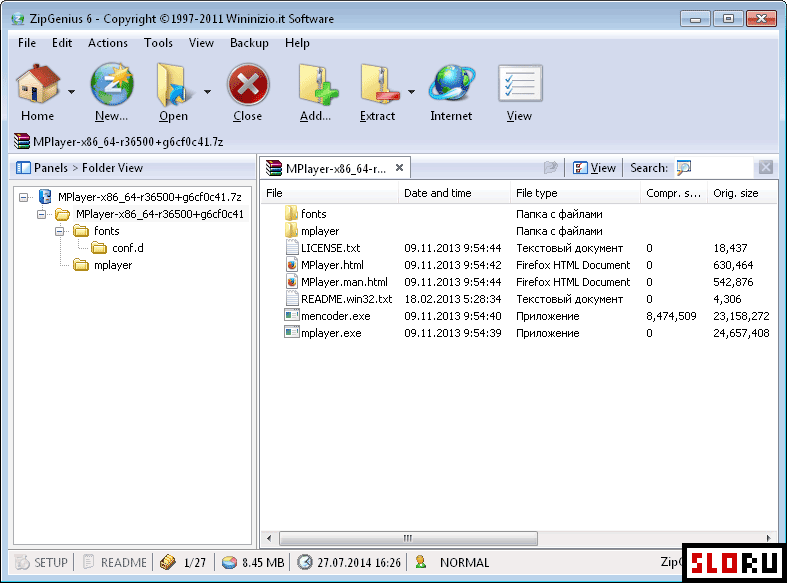Screen dimensions: 787x583
Task: Select conf.d folder in tree
Action: [x=127, y=248]
